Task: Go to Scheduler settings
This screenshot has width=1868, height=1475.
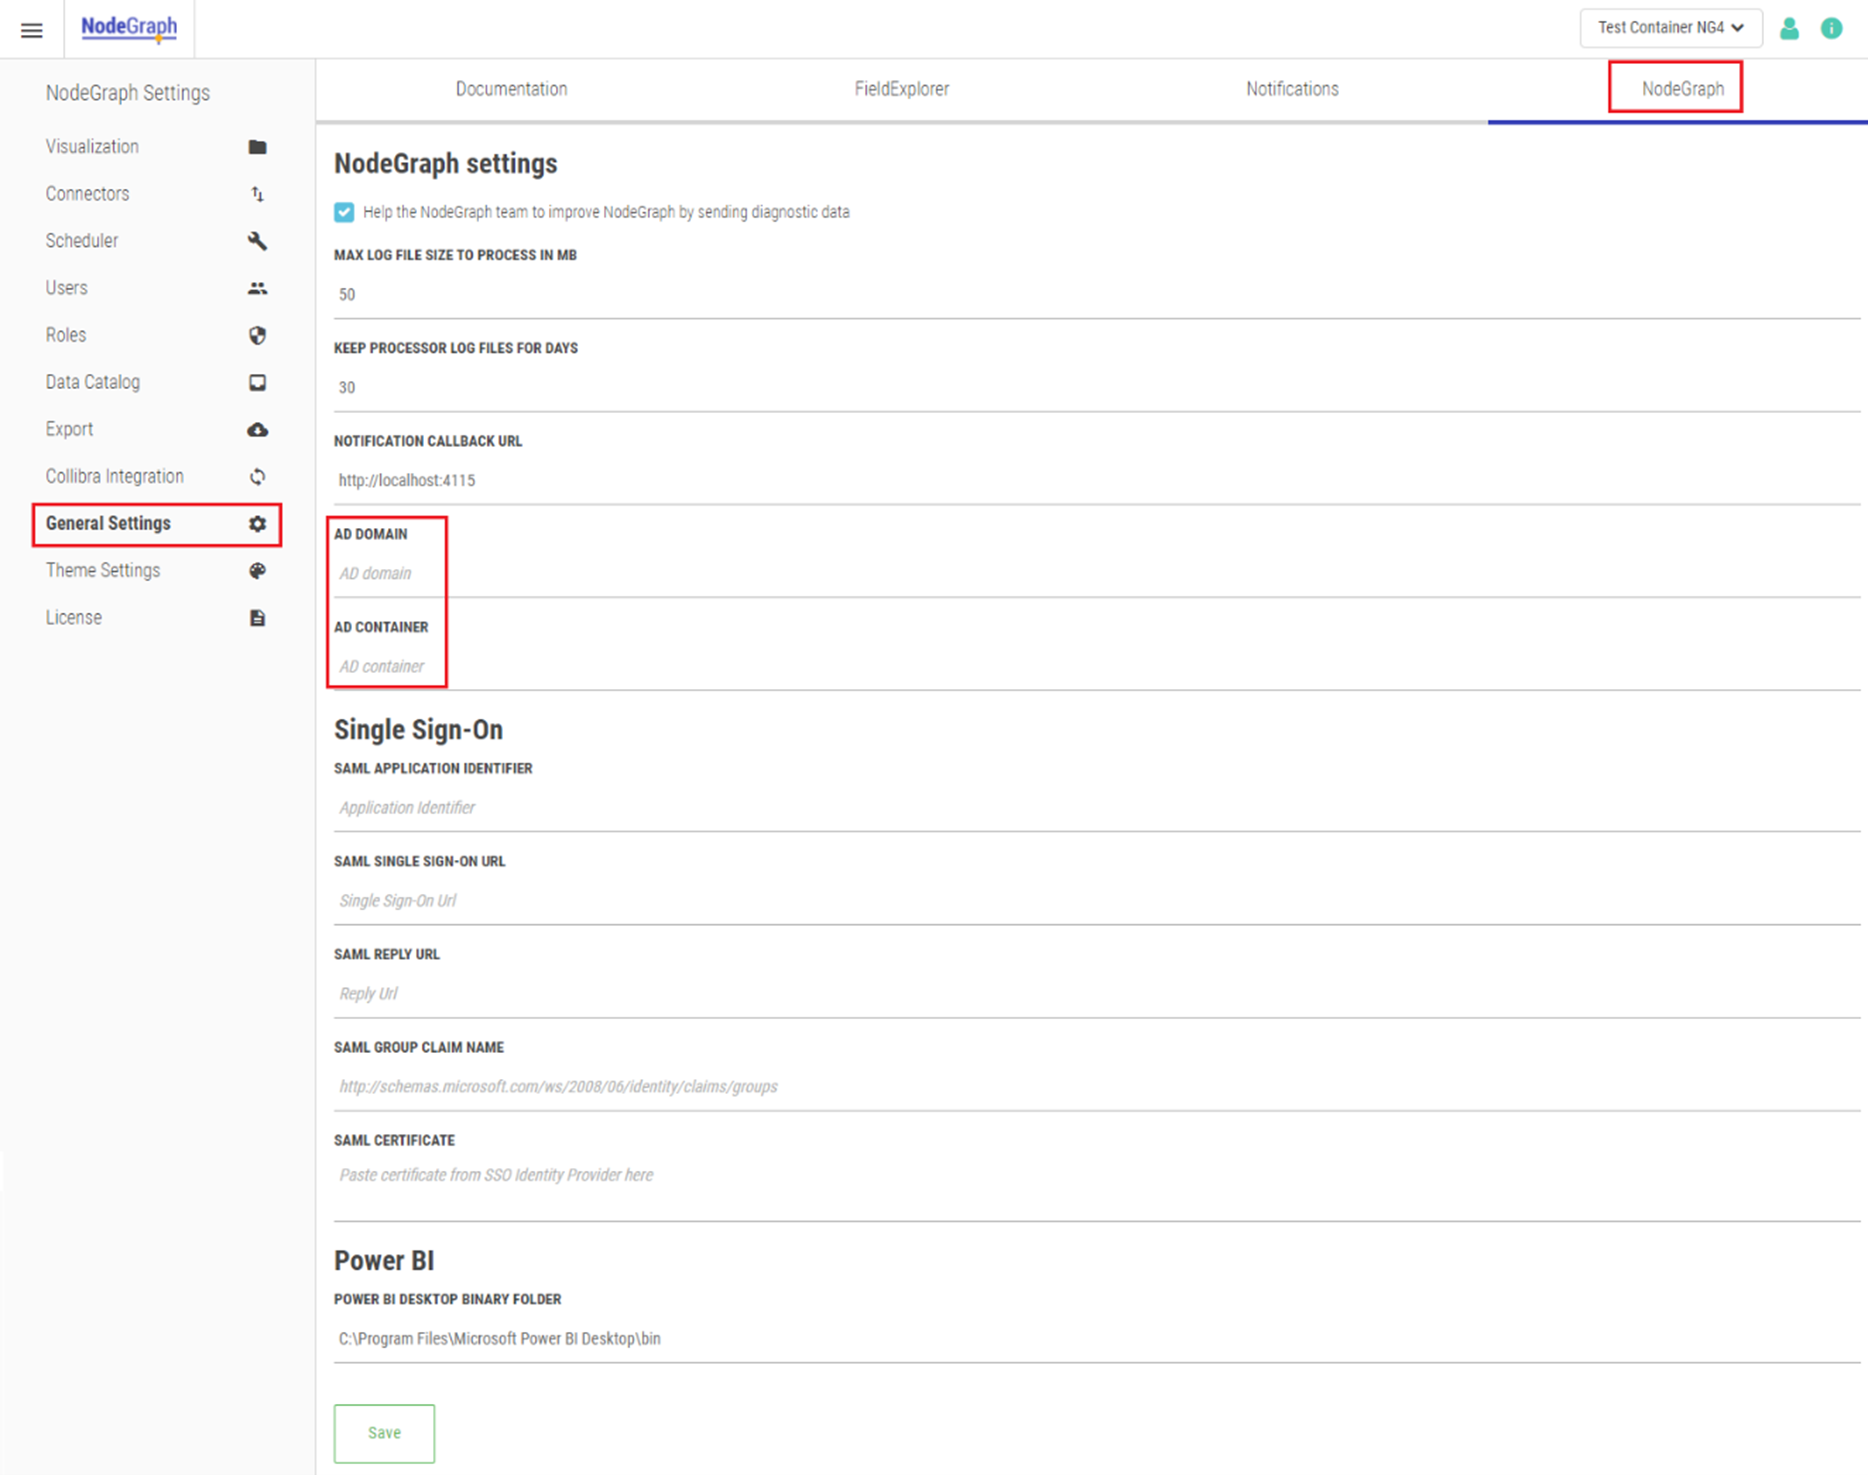Action: coord(82,241)
